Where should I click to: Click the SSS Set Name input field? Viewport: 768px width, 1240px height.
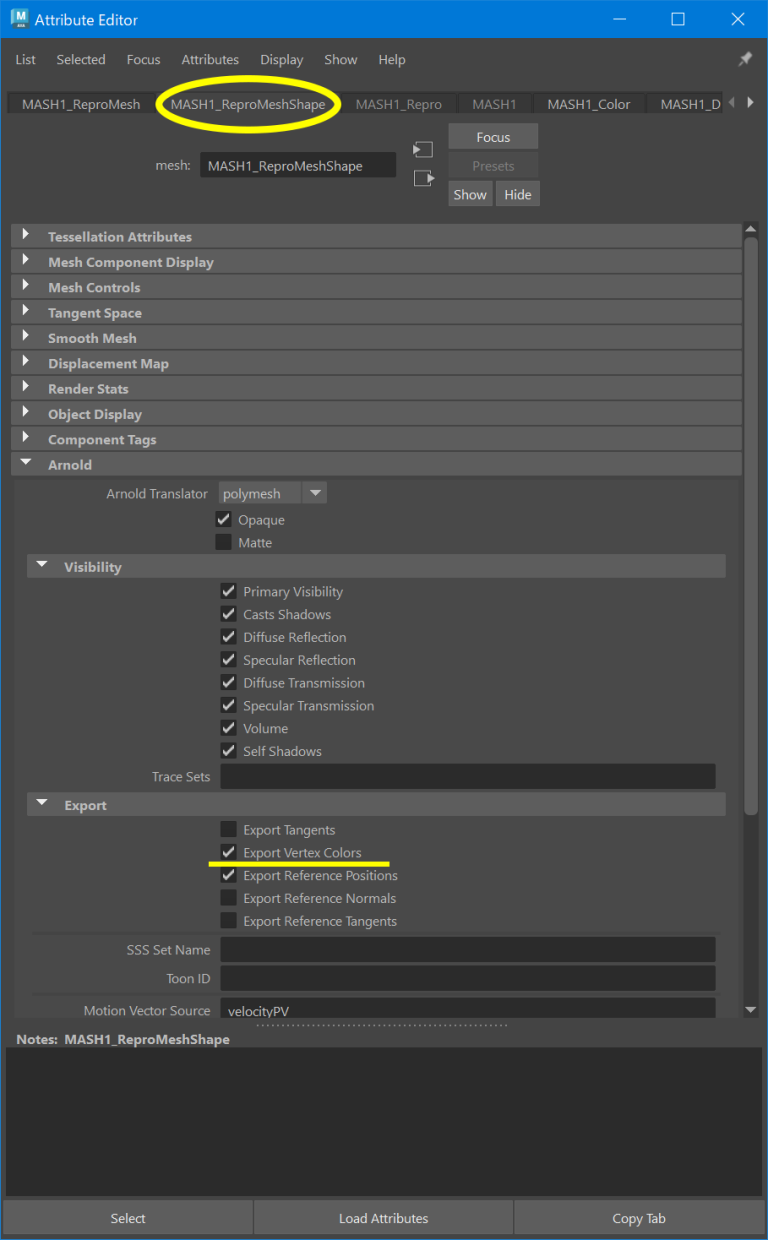tap(467, 949)
